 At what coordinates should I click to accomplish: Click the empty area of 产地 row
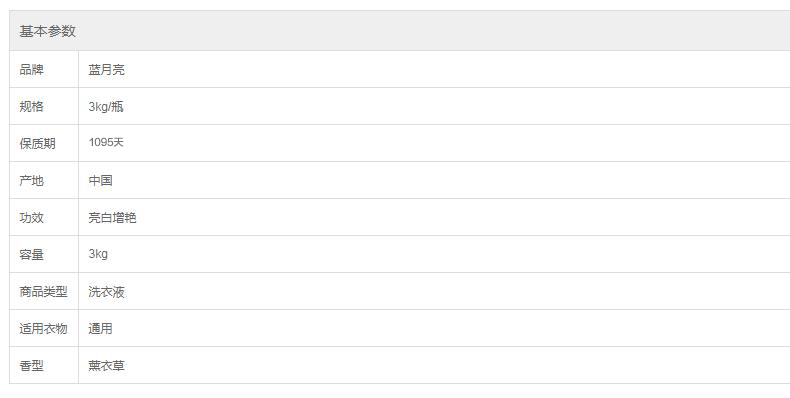[453, 180]
